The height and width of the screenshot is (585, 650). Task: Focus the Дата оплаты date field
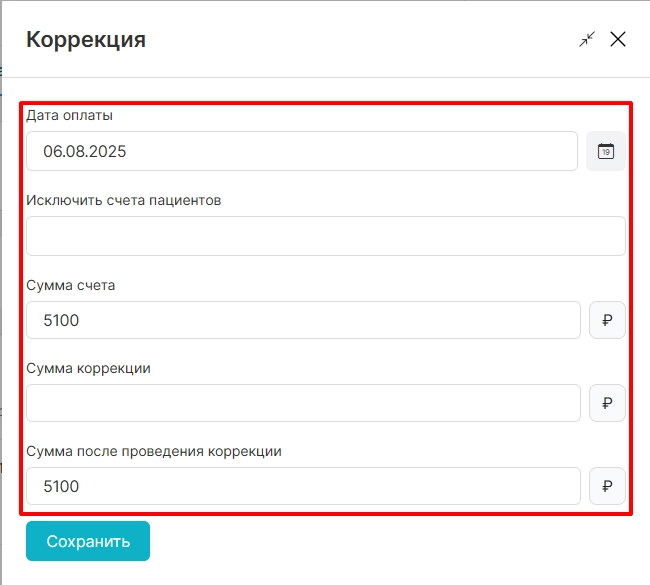[x=302, y=152]
